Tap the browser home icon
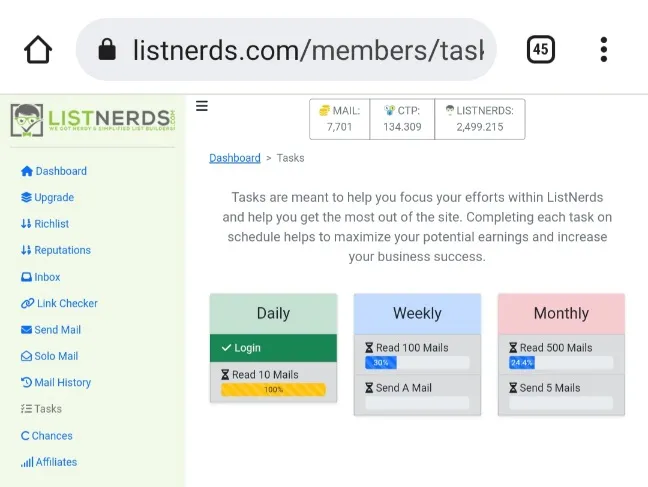 [x=38, y=50]
